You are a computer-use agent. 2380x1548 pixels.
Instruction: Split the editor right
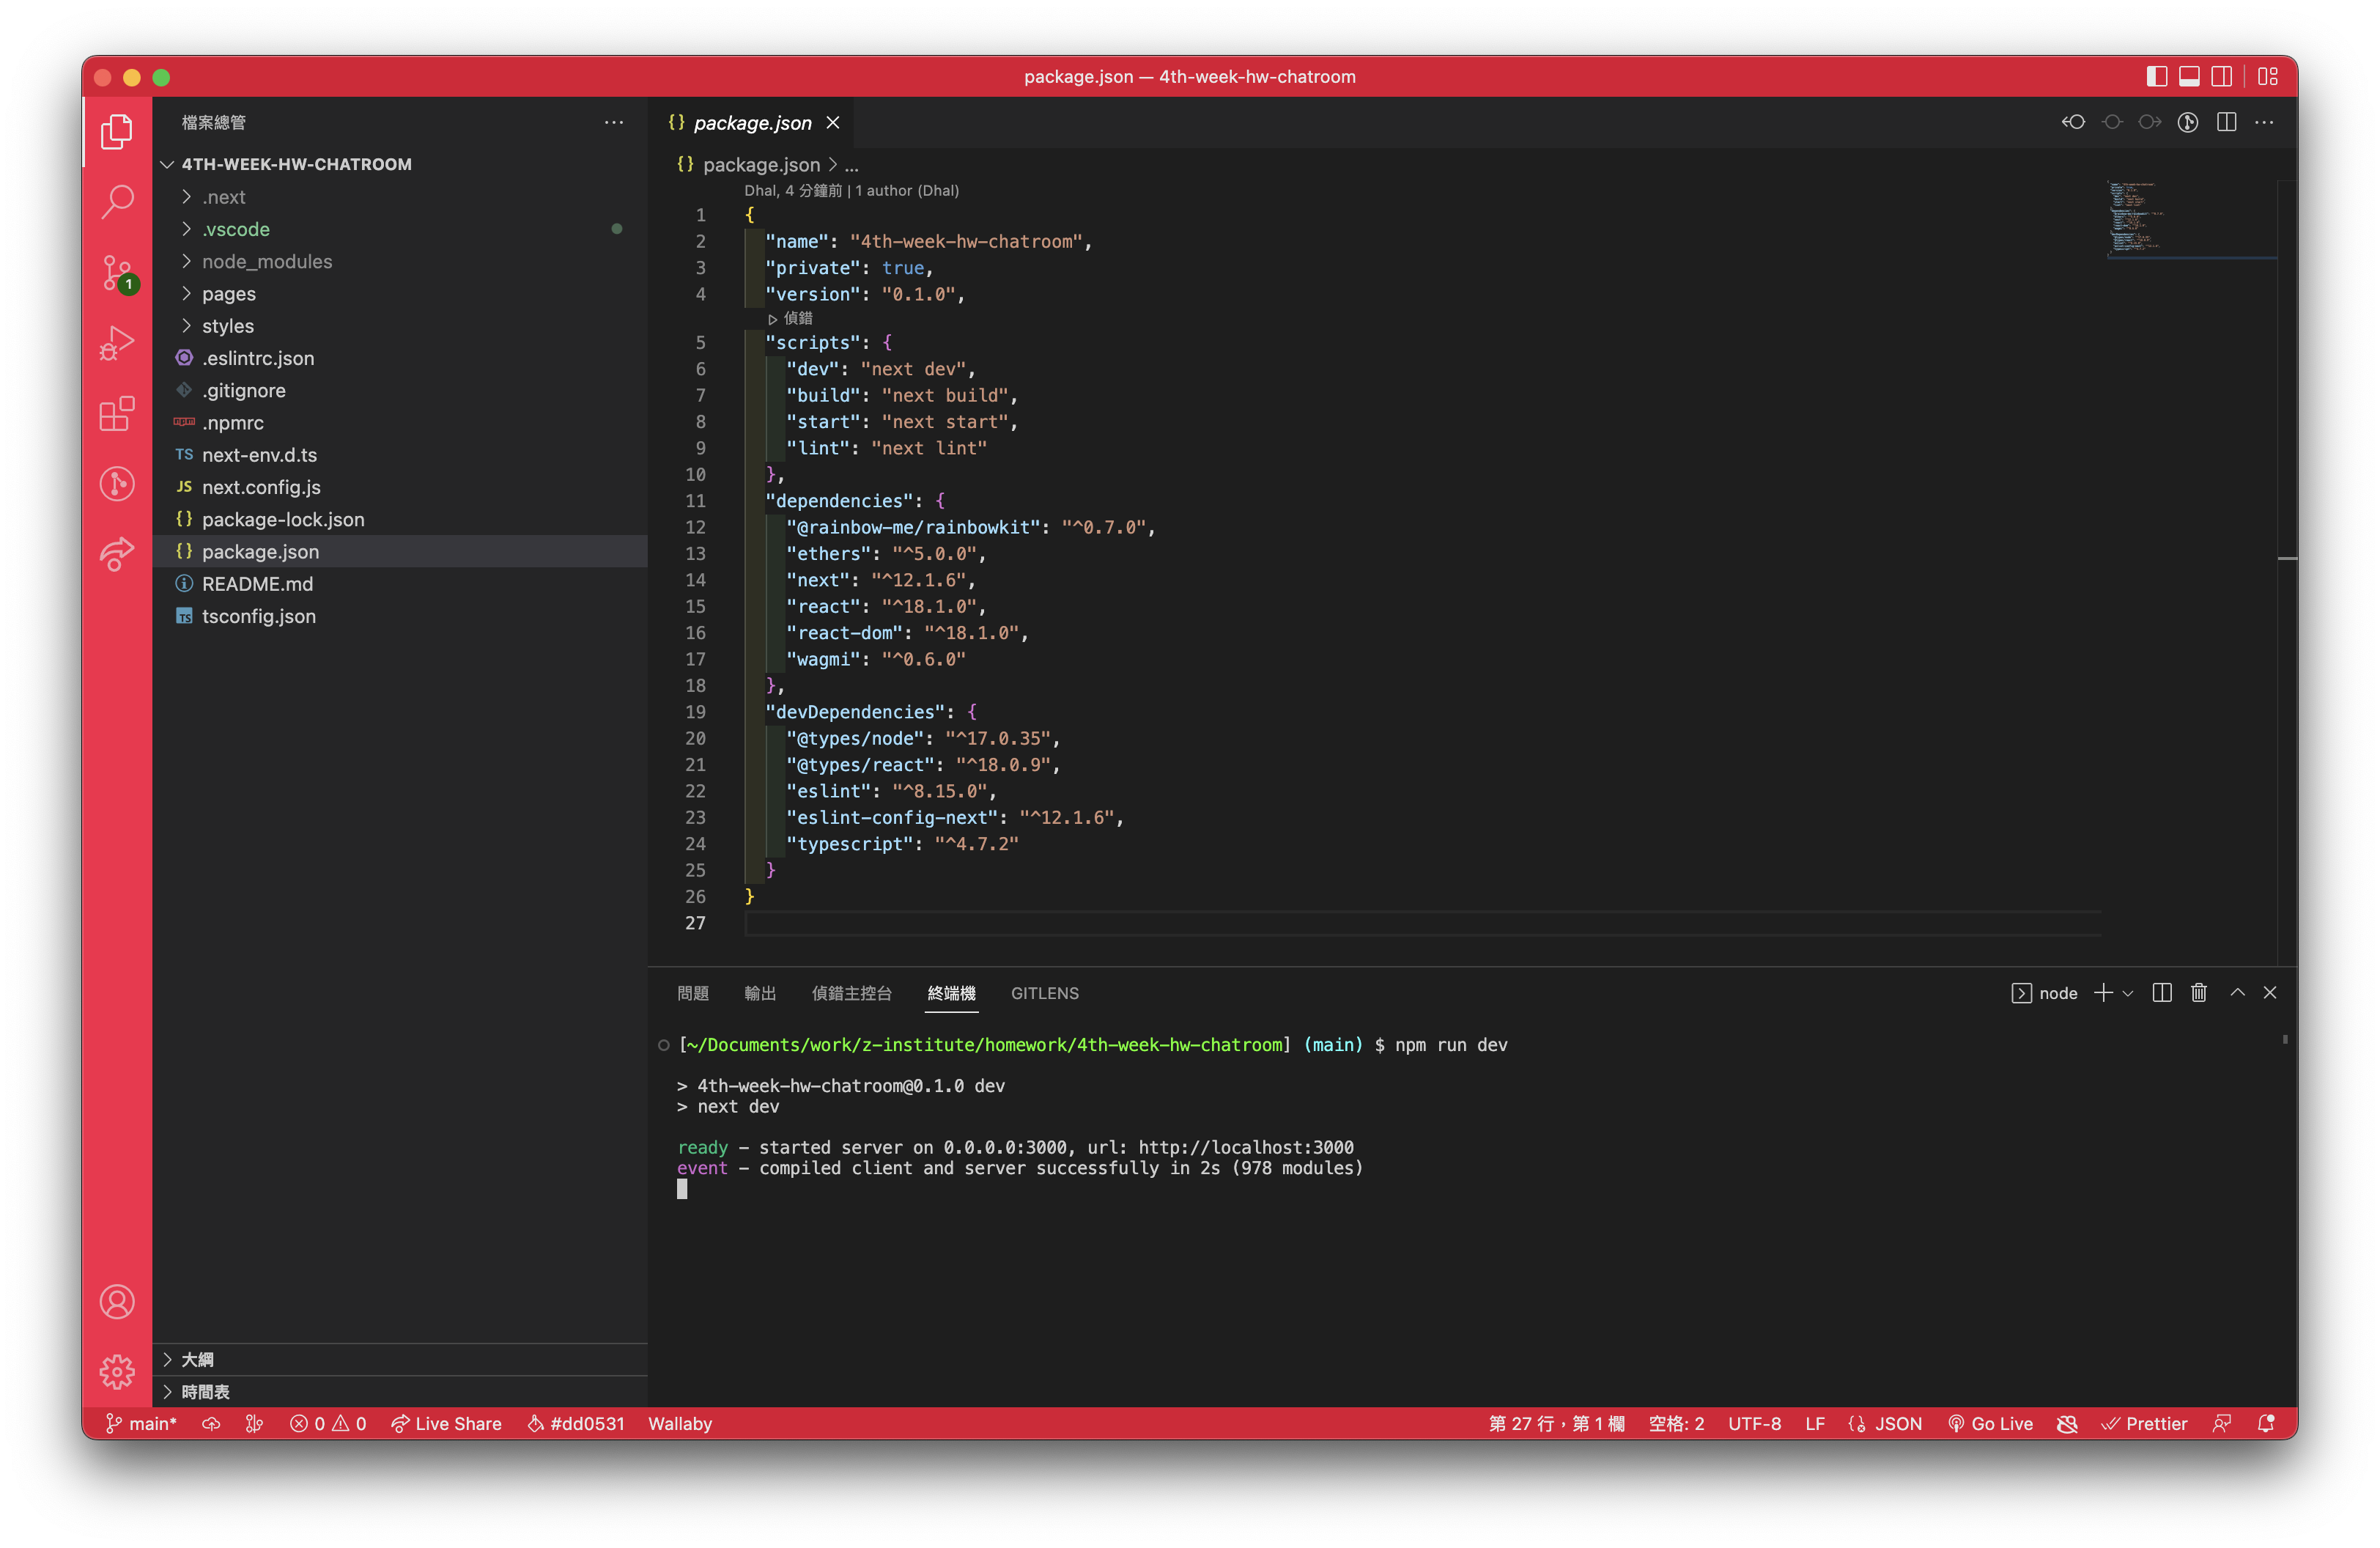click(x=2226, y=122)
